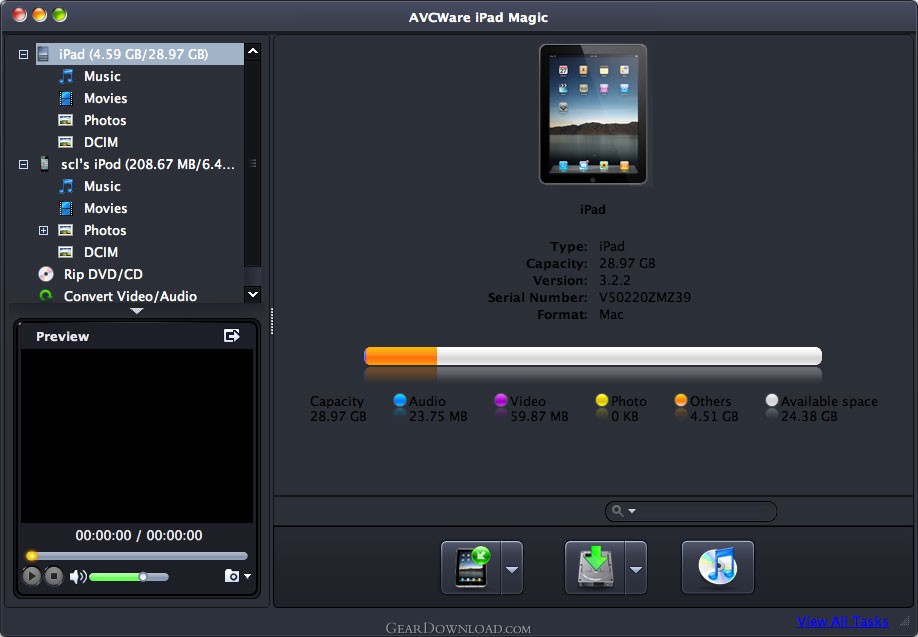Screen dimensions: 918x637
Task: Click the blue Audio legend dot
Action: [x=400, y=400]
